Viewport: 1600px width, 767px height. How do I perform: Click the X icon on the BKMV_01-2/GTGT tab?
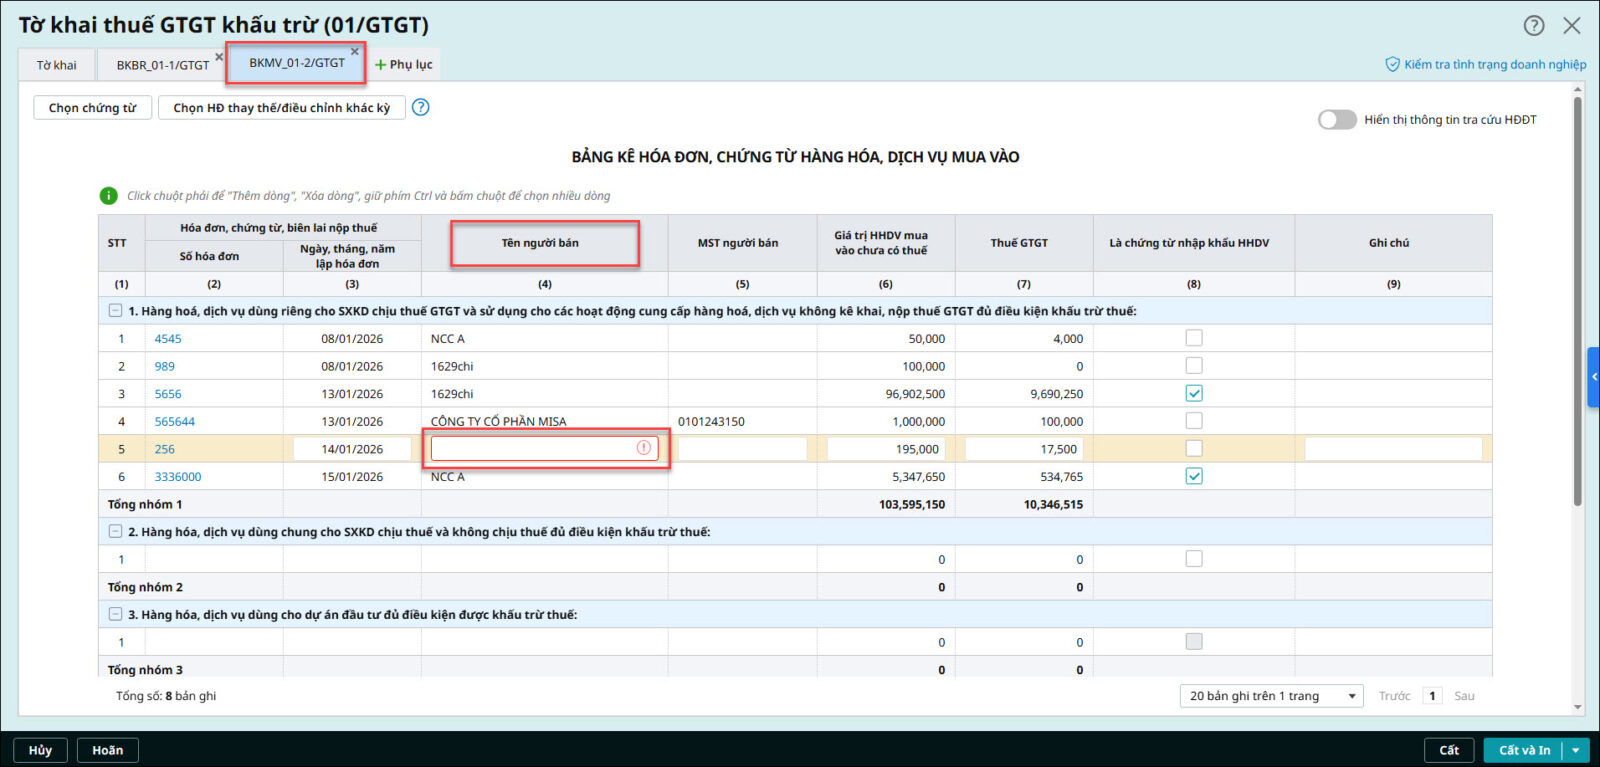(354, 52)
